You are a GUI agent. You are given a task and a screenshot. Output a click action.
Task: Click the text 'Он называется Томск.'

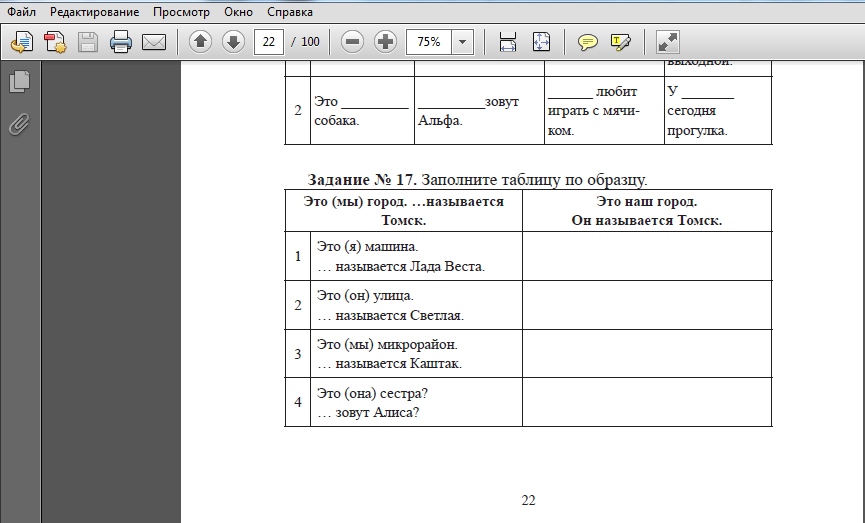pos(647,221)
